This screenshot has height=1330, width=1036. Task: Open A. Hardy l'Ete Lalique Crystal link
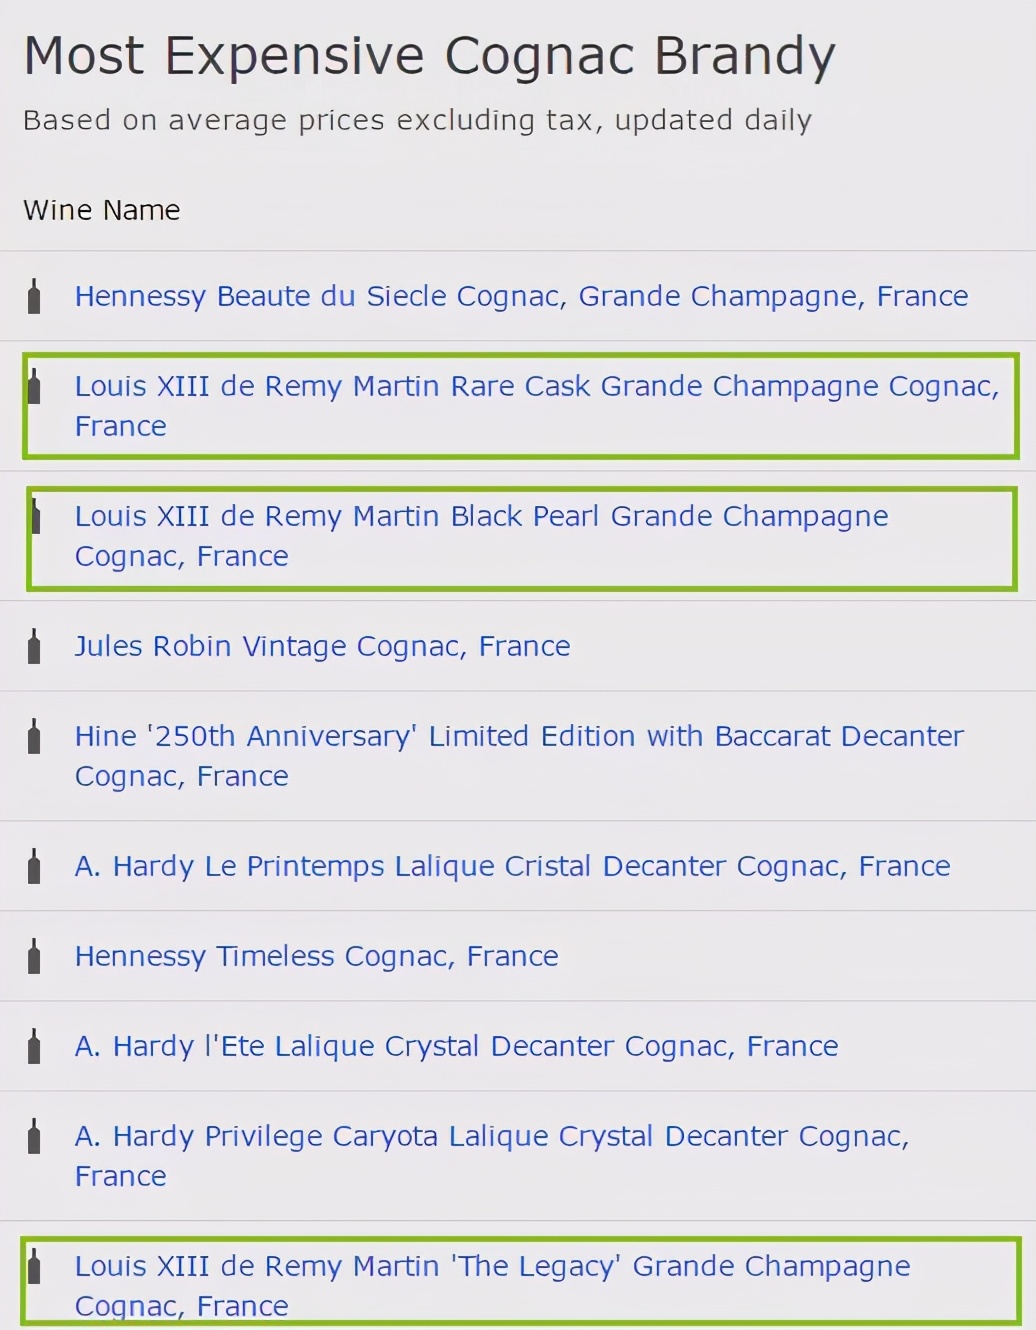(456, 1046)
